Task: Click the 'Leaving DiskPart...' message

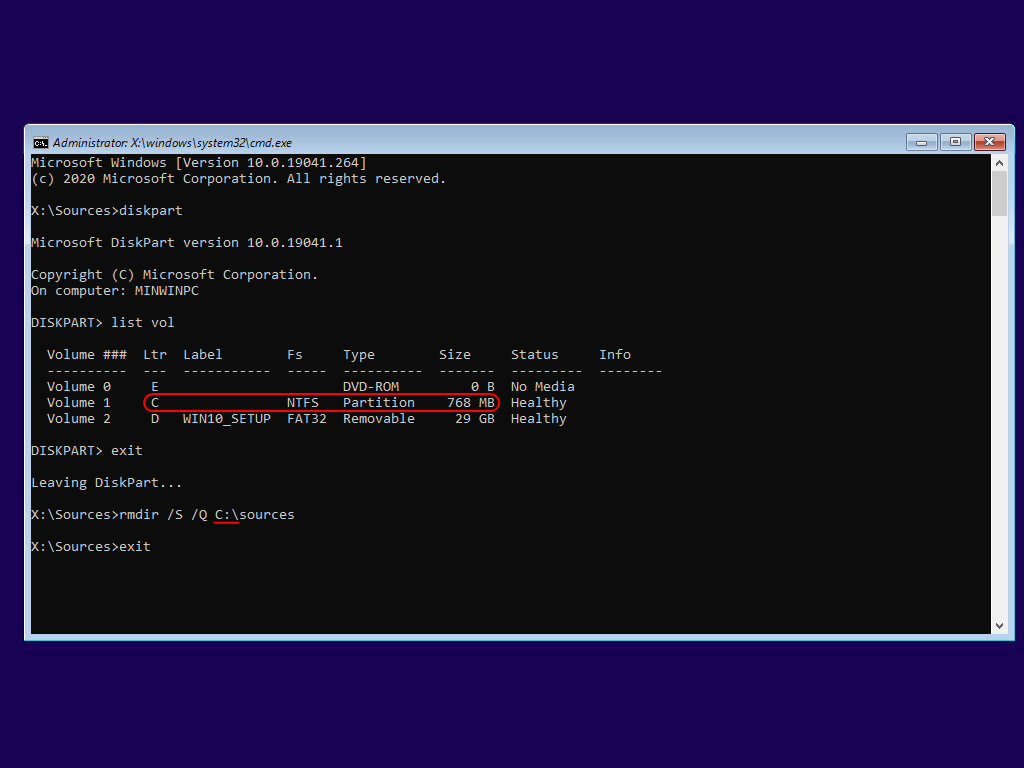Action: (x=106, y=483)
